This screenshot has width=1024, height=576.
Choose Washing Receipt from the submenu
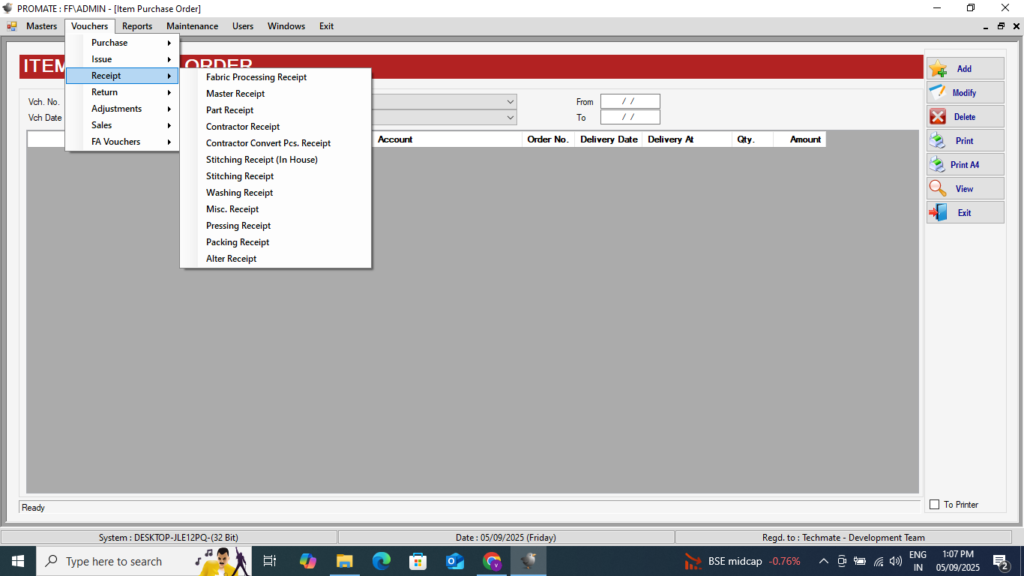coord(239,193)
